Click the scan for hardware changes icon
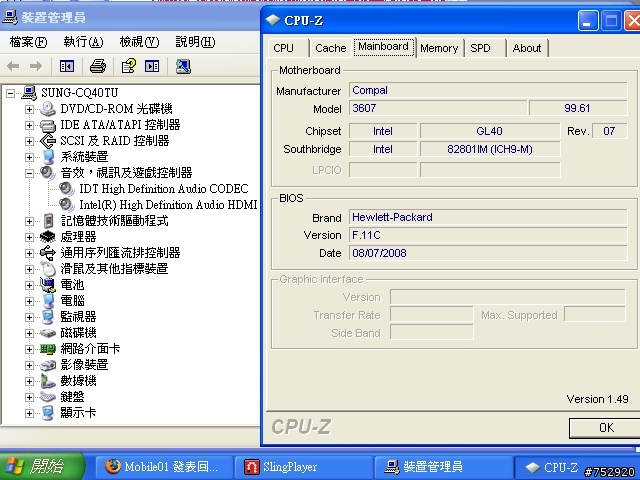Image resolution: width=640 pixels, height=480 pixels. [x=183, y=66]
